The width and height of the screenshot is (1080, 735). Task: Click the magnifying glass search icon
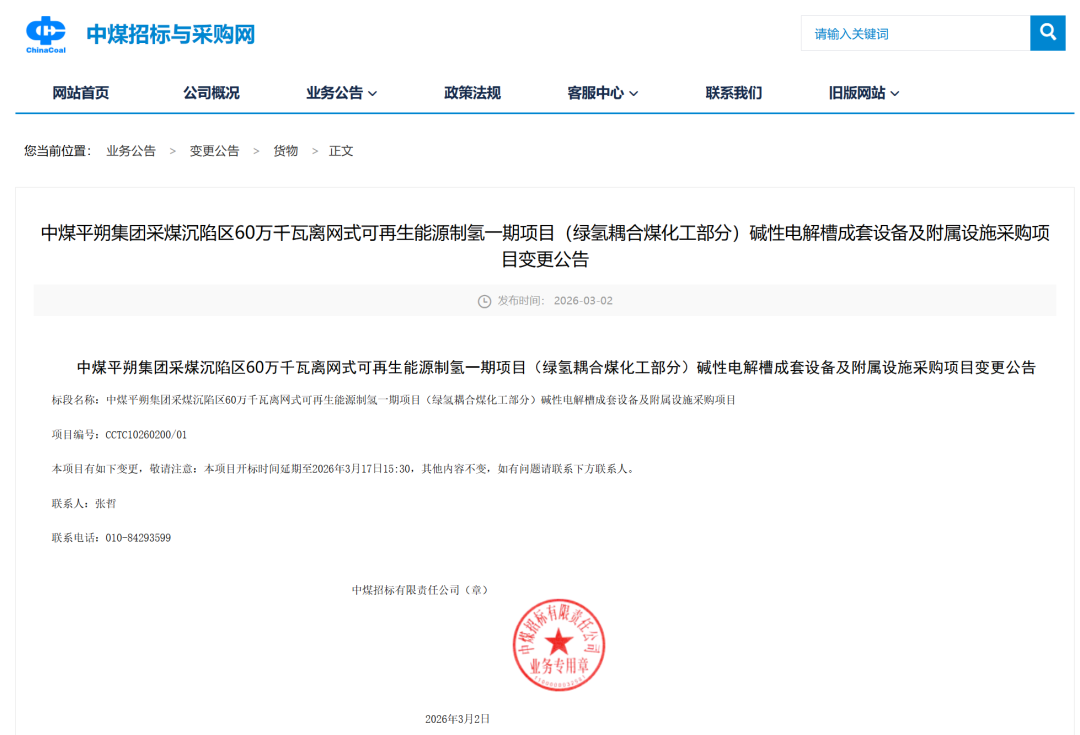click(x=1047, y=33)
